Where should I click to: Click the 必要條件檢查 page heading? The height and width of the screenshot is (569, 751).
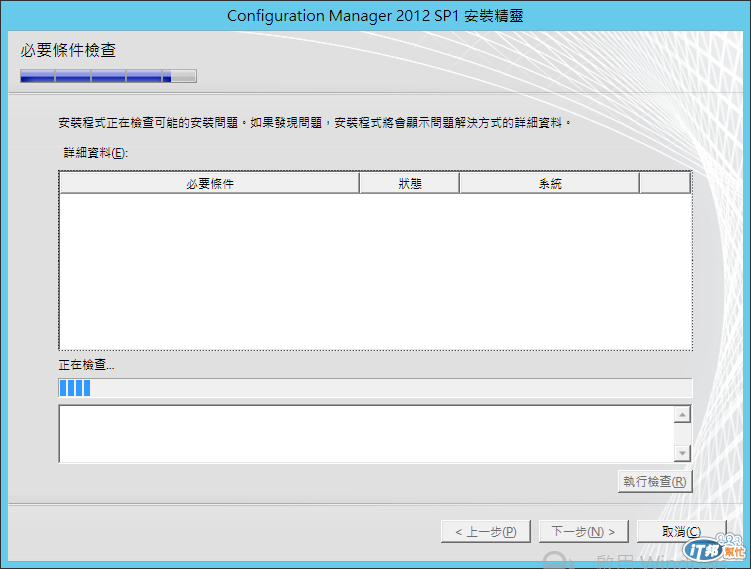[68, 50]
